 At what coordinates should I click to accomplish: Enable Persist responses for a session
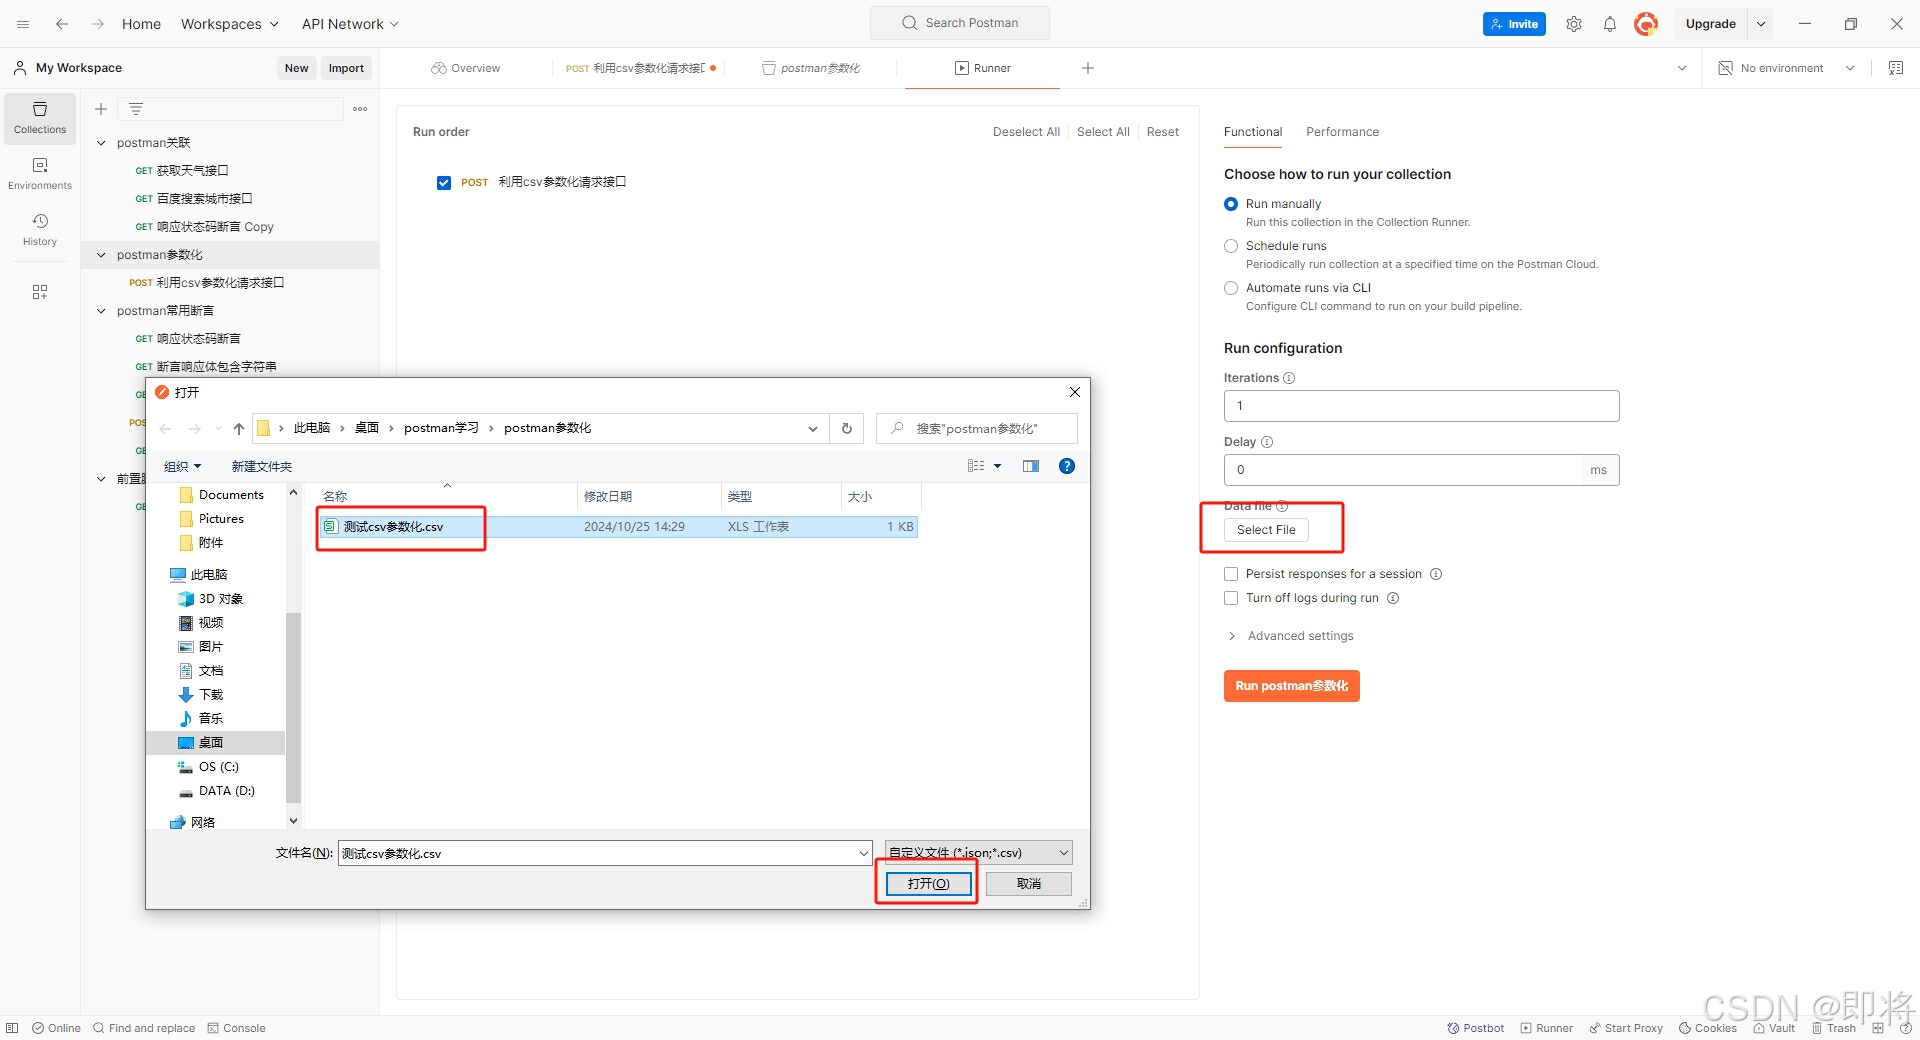pyautogui.click(x=1231, y=574)
